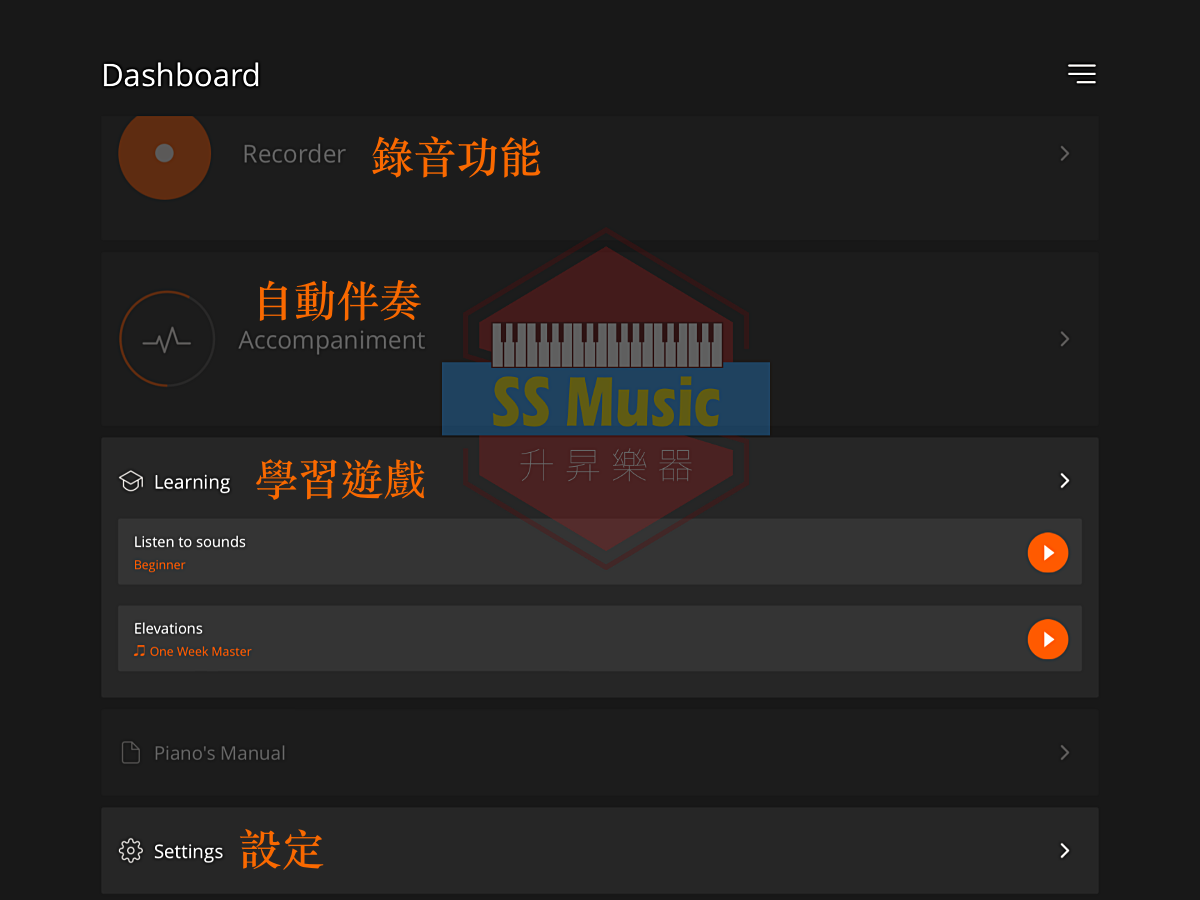Click the Settings gear icon
This screenshot has height=900, width=1200.
(x=131, y=850)
